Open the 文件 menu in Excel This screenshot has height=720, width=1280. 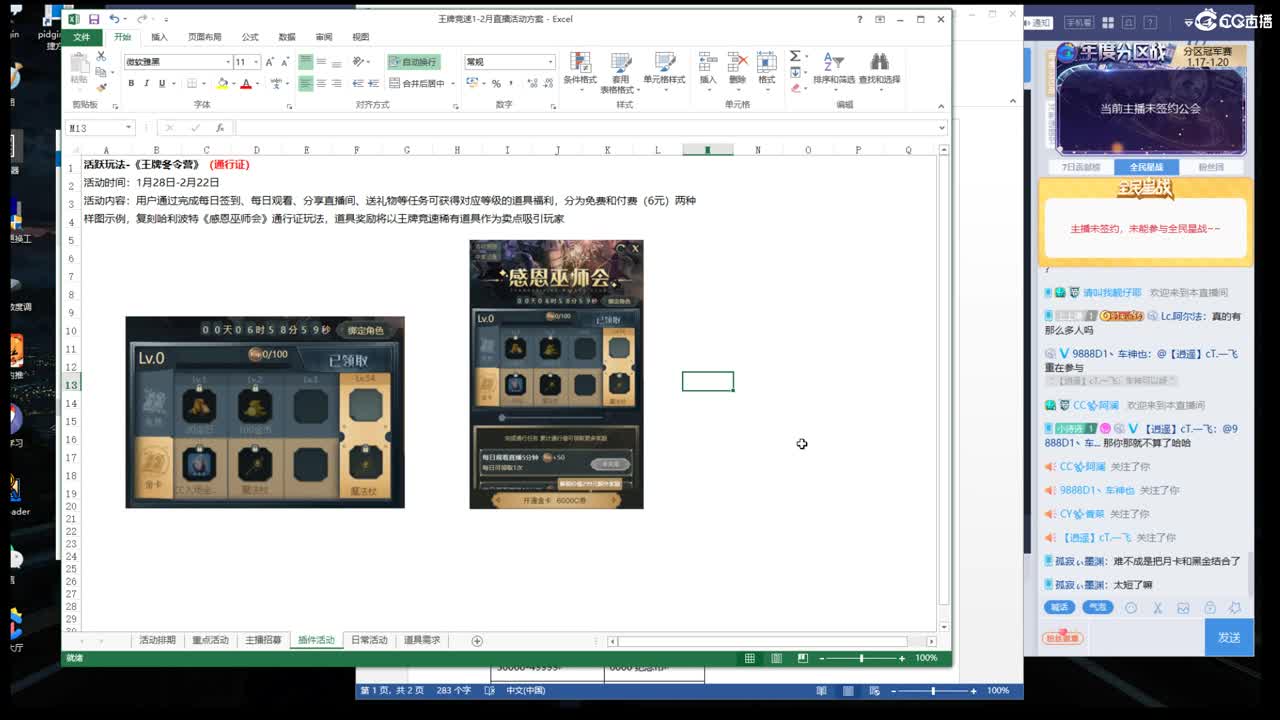tap(81, 37)
